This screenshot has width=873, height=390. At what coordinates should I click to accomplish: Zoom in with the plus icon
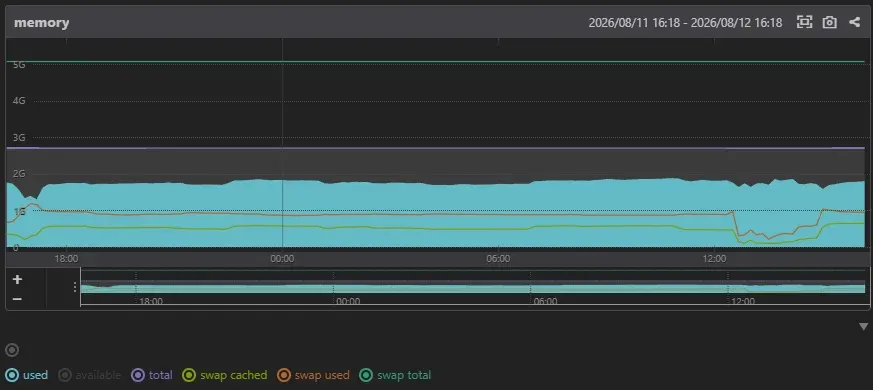[x=17, y=280]
